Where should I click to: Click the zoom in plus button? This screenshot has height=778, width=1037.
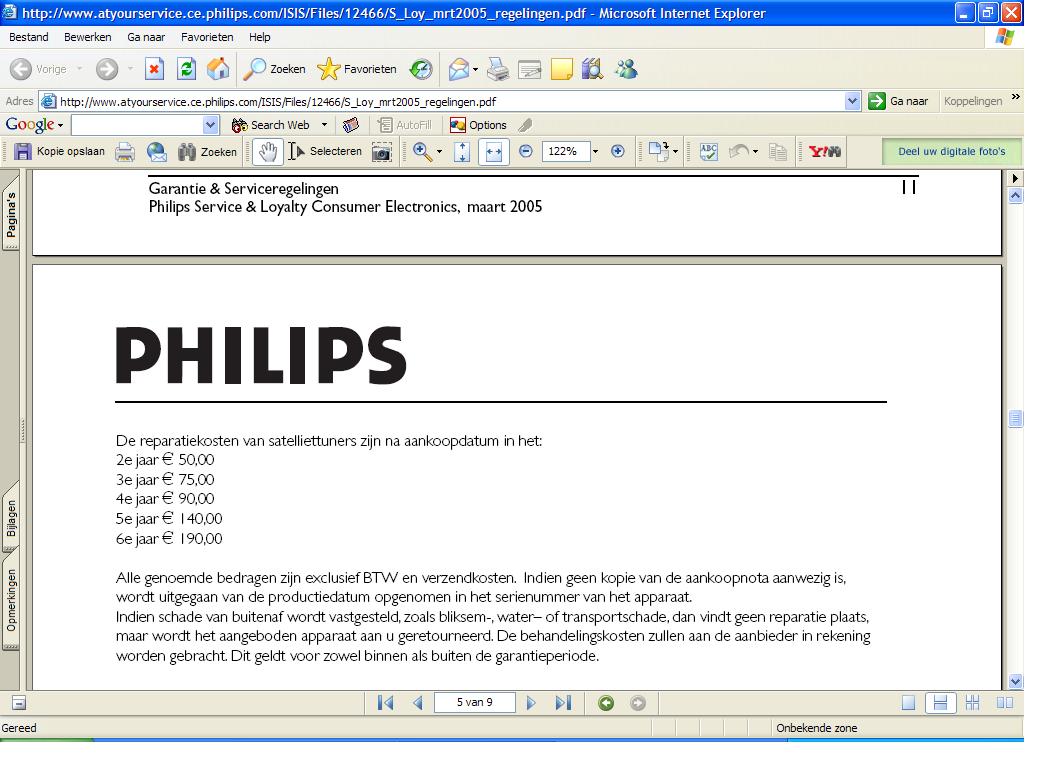coord(618,151)
